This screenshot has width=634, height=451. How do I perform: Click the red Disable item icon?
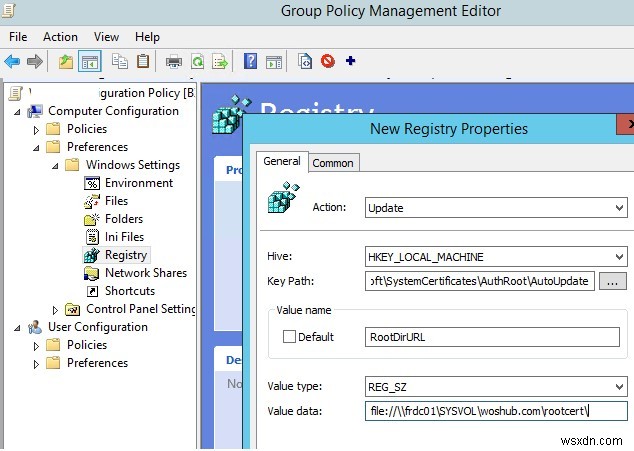tap(328, 61)
